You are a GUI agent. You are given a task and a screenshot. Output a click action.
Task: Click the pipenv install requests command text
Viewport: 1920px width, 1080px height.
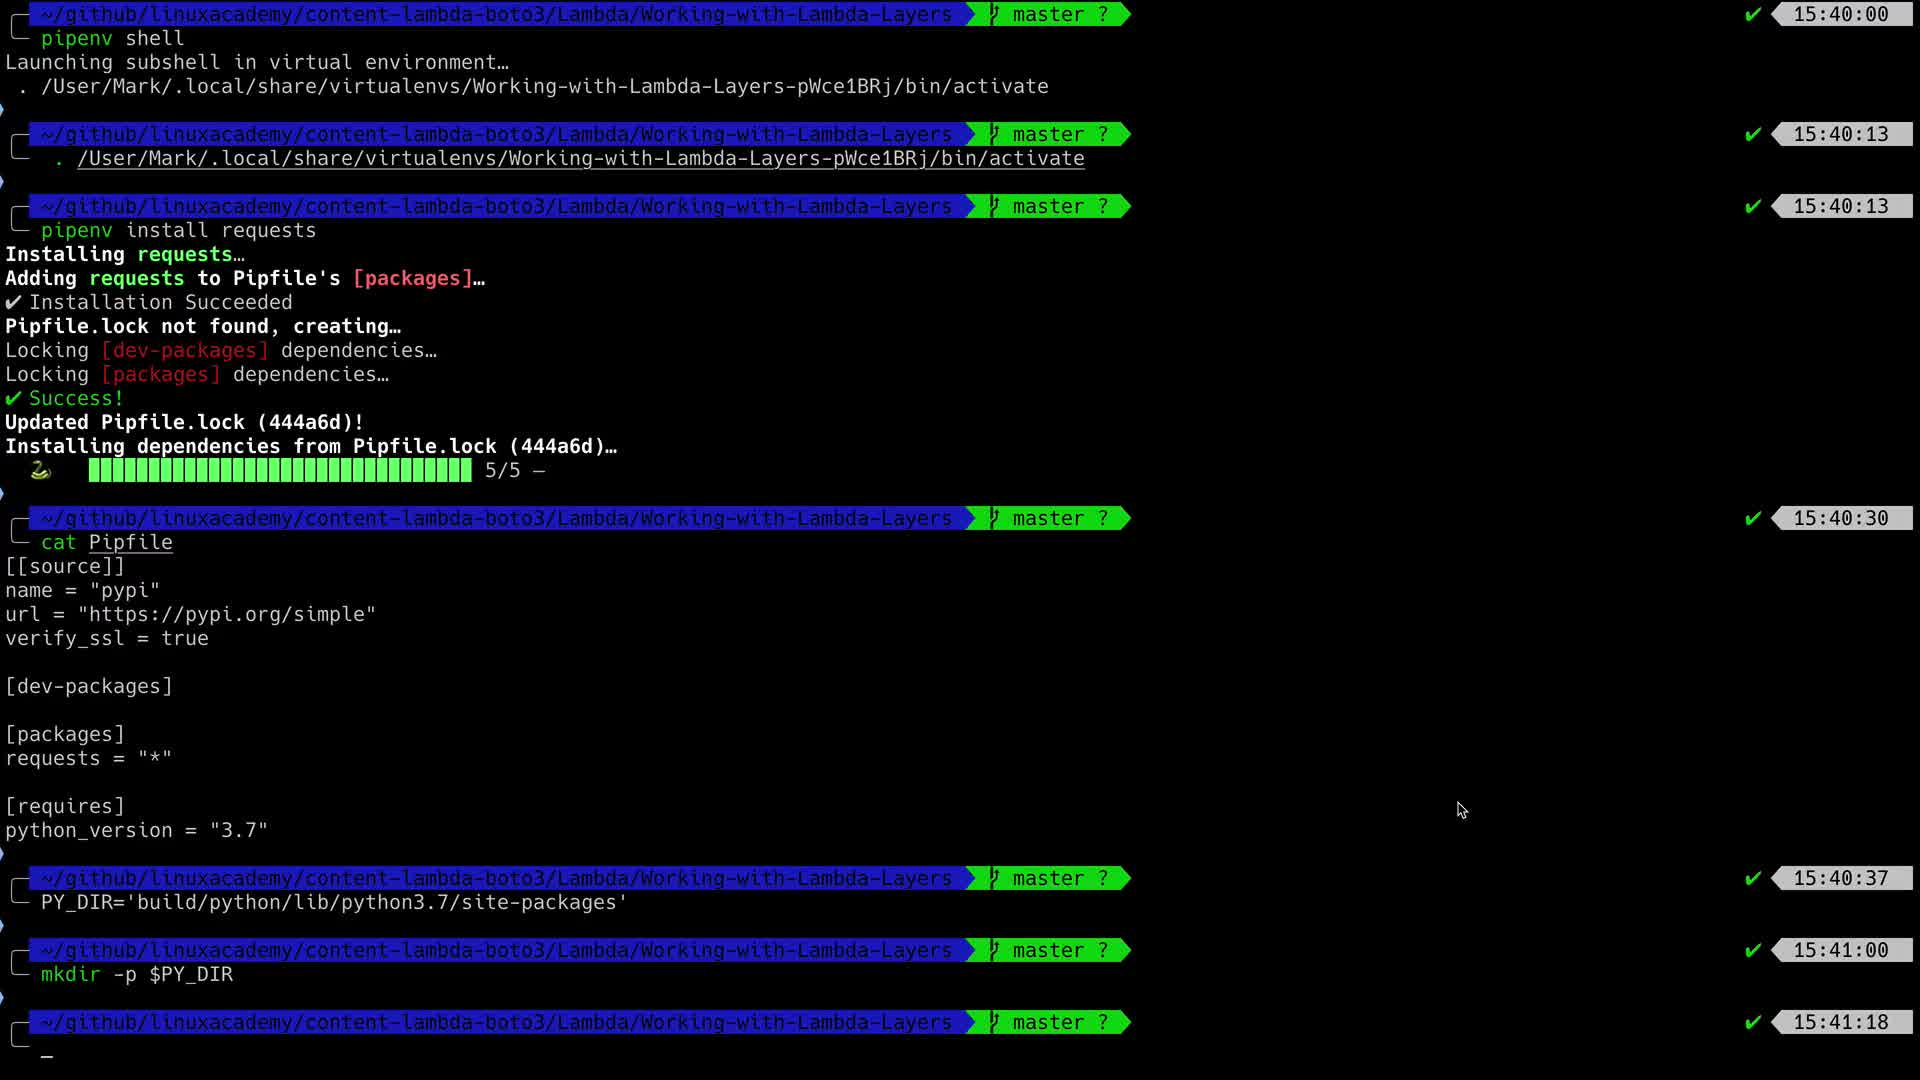[178, 230]
